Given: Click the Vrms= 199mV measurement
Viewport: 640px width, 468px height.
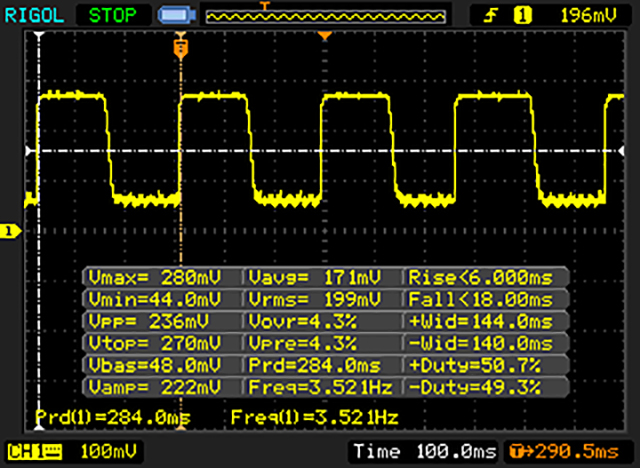Looking at the screenshot, I should [x=315, y=300].
